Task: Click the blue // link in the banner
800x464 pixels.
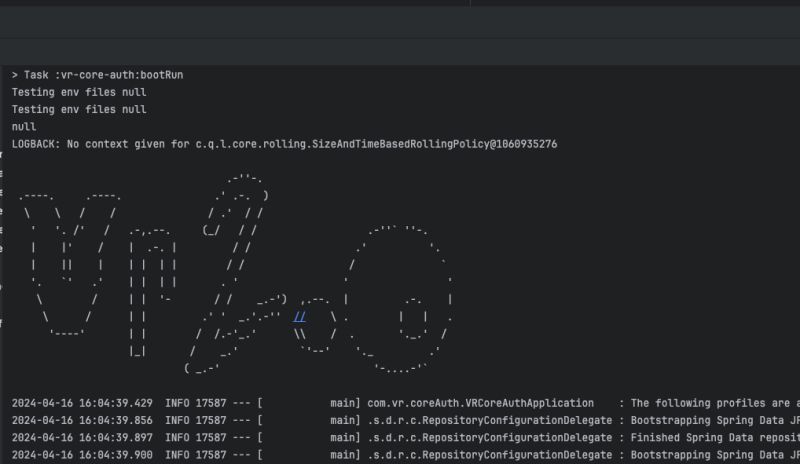Action: pyautogui.click(x=300, y=317)
